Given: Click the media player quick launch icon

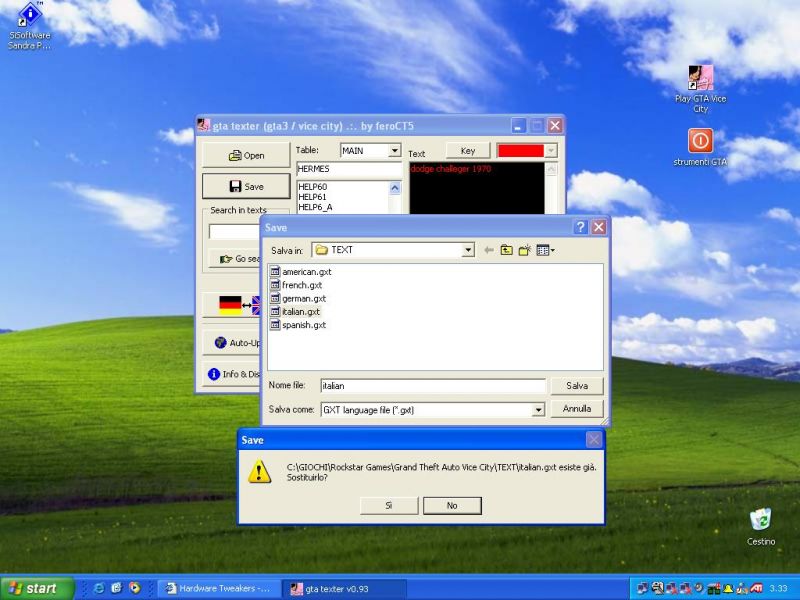Looking at the screenshot, I should [135, 588].
